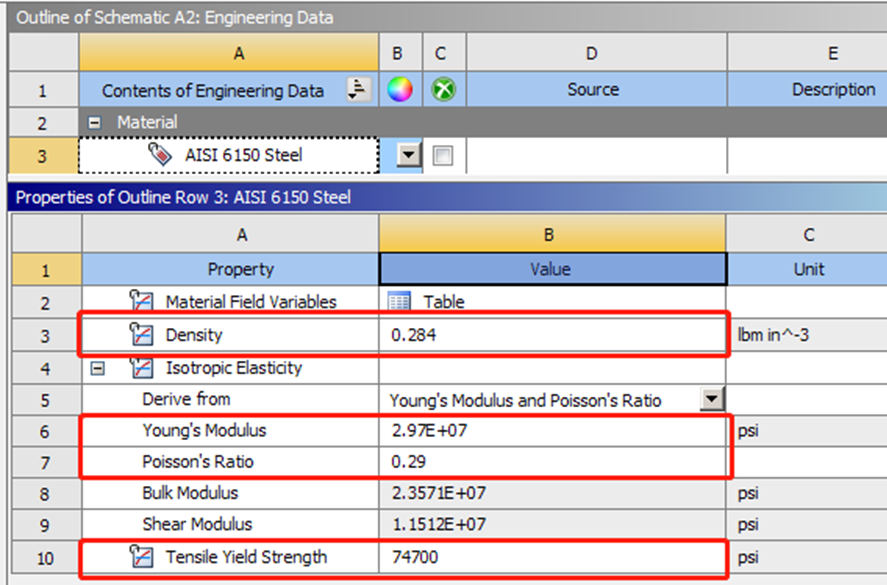The width and height of the screenshot is (887, 585).
Task: Click the Shear Modulus property label
Action: 197,523
